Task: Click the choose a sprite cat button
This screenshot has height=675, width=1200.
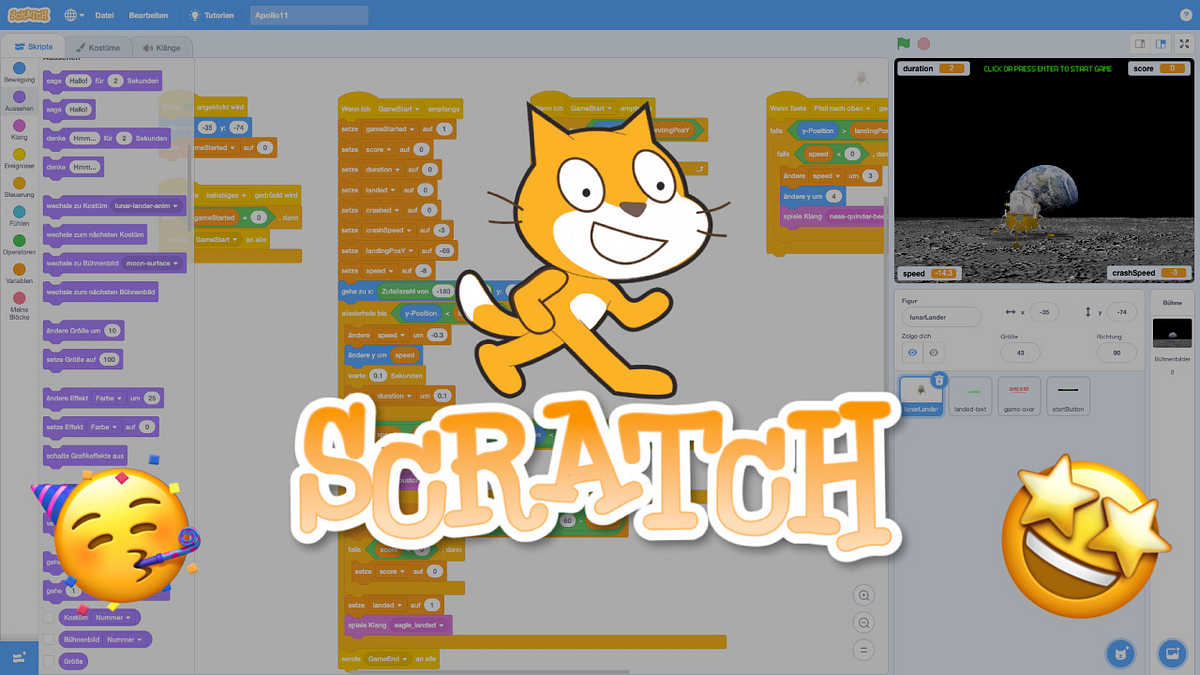Action: point(1121,654)
